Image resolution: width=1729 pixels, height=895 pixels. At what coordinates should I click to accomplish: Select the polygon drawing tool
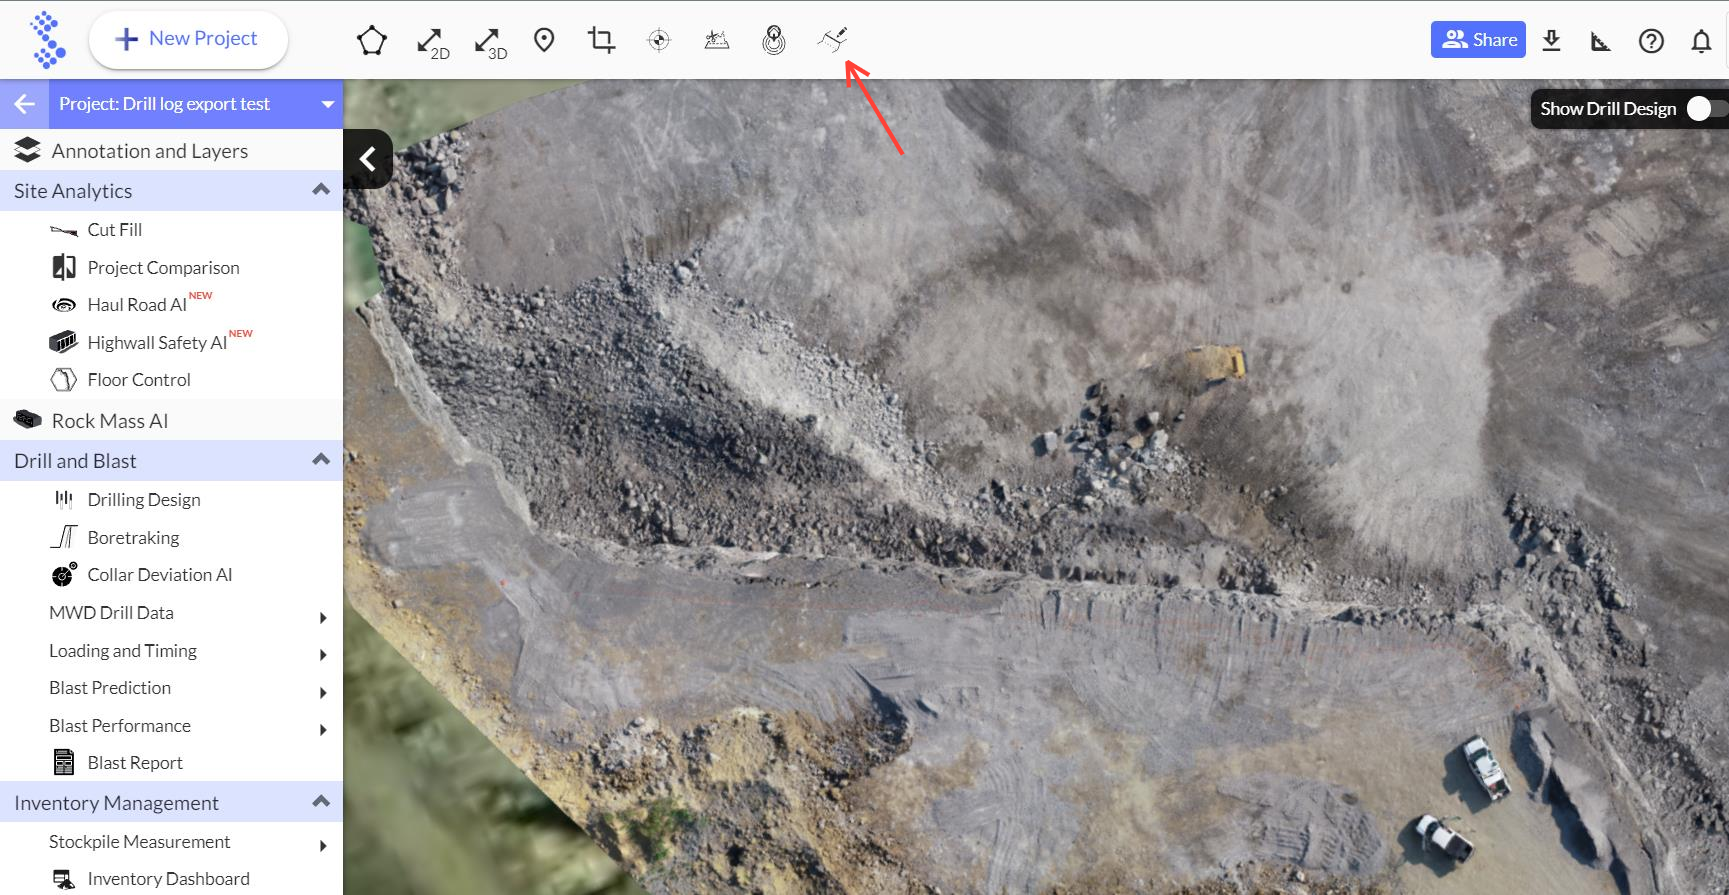point(372,41)
